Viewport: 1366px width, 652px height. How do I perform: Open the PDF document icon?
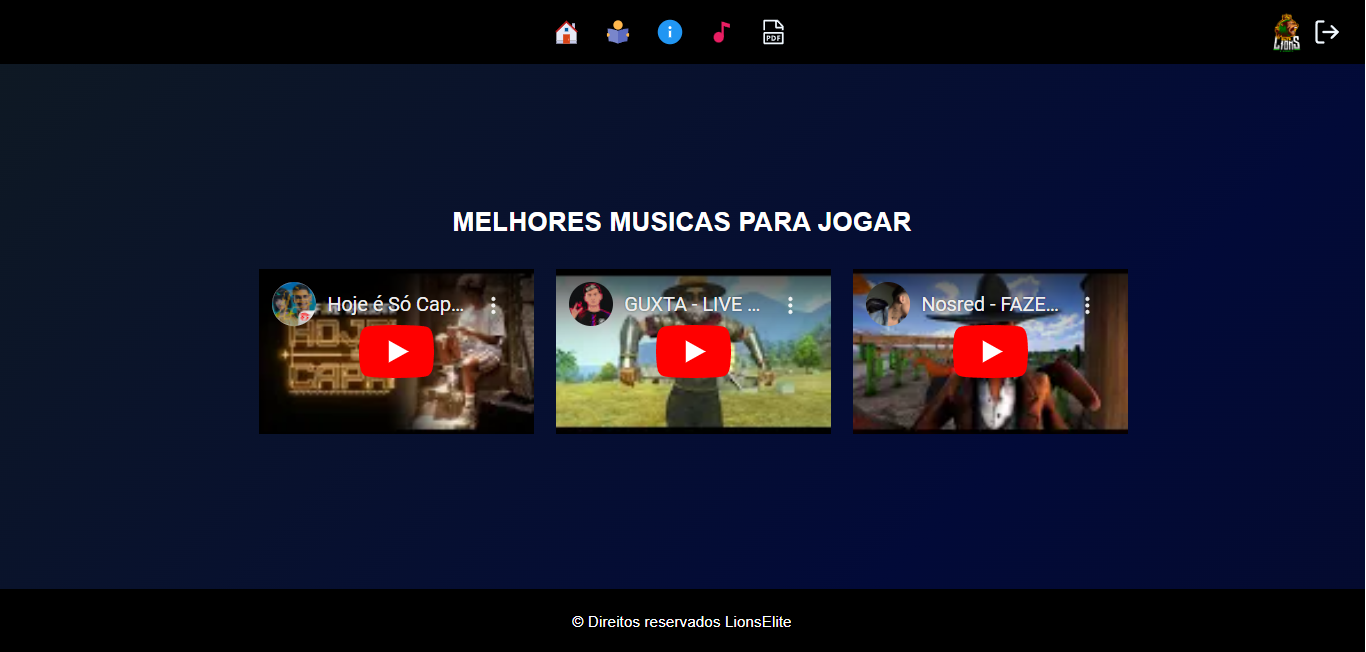click(x=772, y=32)
